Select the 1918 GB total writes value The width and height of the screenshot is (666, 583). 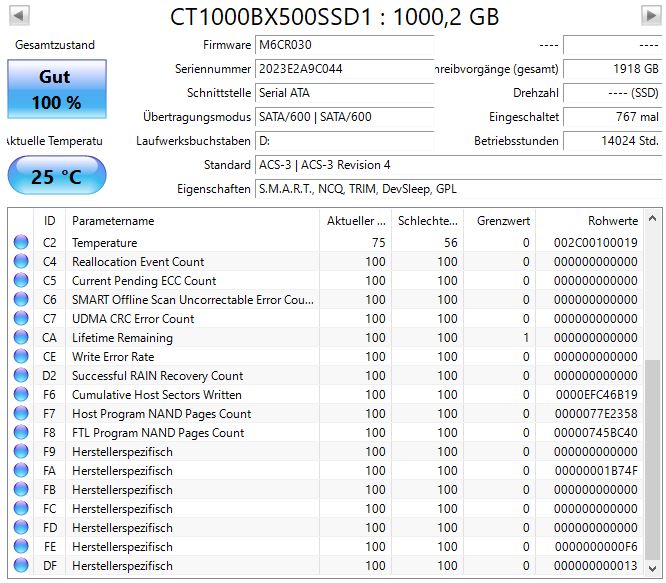(612, 69)
